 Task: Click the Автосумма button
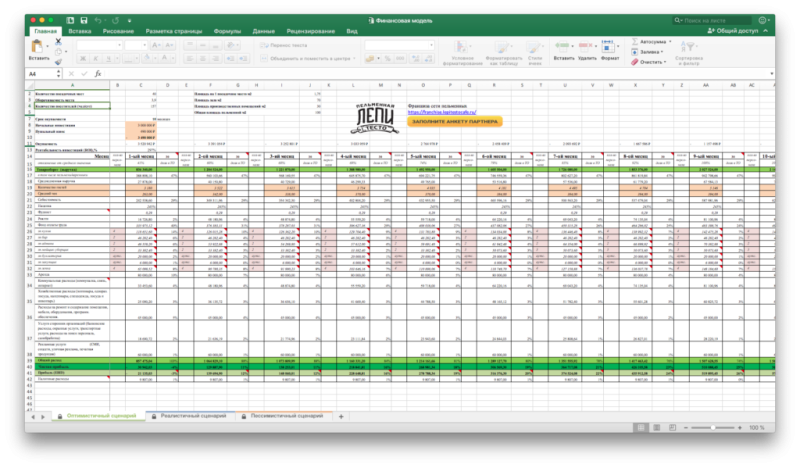coord(652,41)
